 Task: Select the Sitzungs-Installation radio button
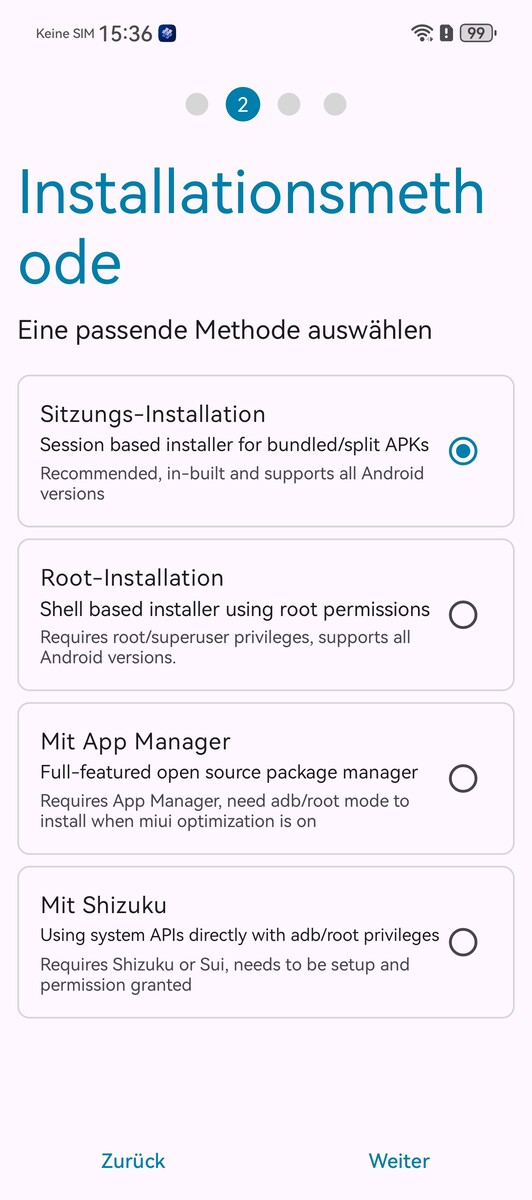click(x=463, y=451)
